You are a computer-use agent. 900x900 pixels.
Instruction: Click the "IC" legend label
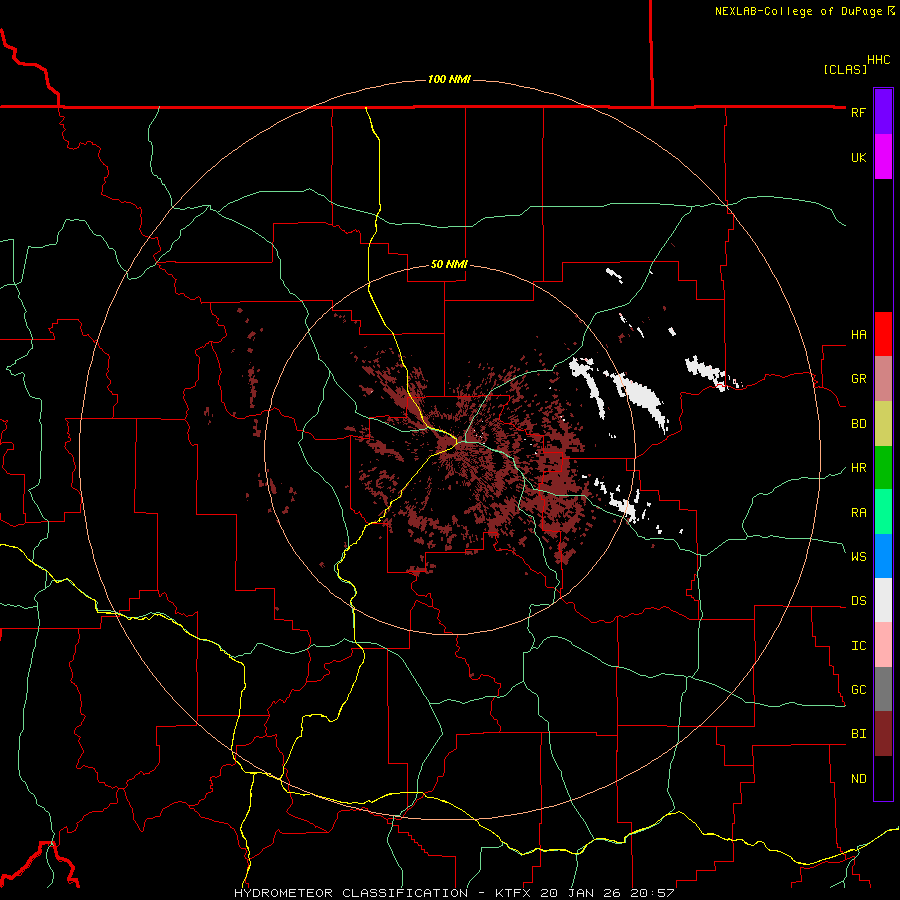point(858,646)
